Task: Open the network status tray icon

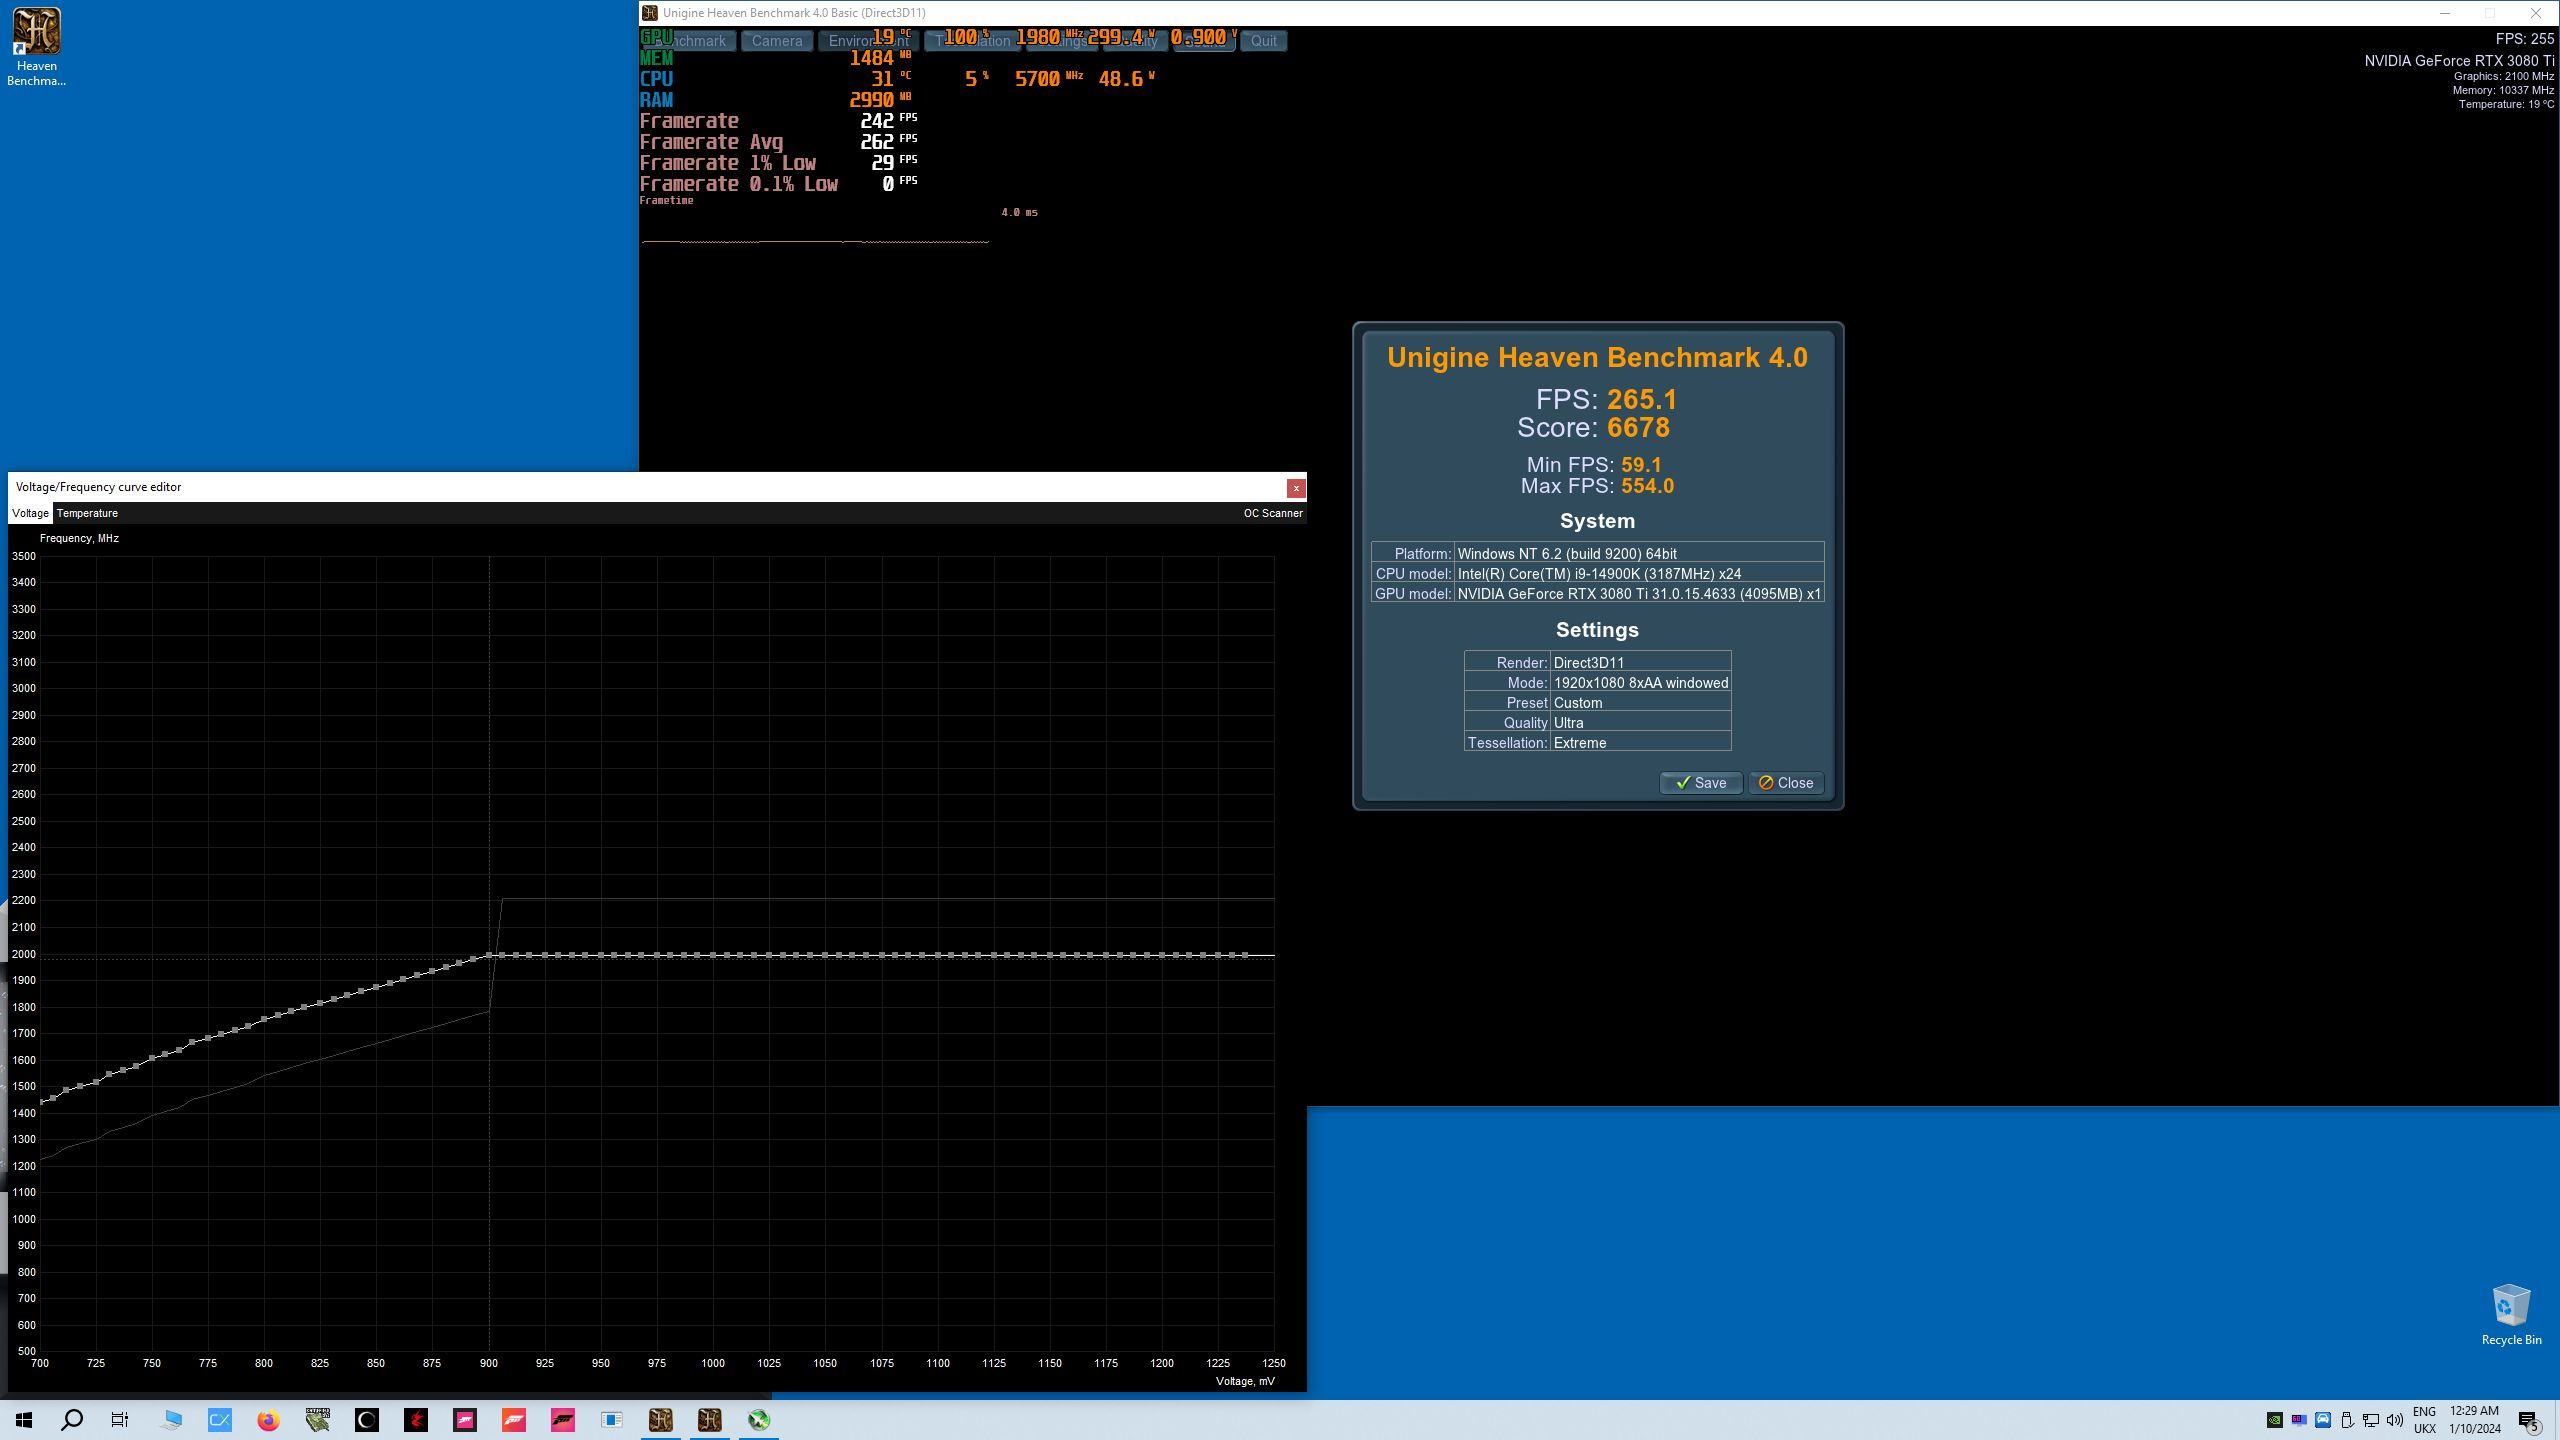Action: click(x=2371, y=1420)
